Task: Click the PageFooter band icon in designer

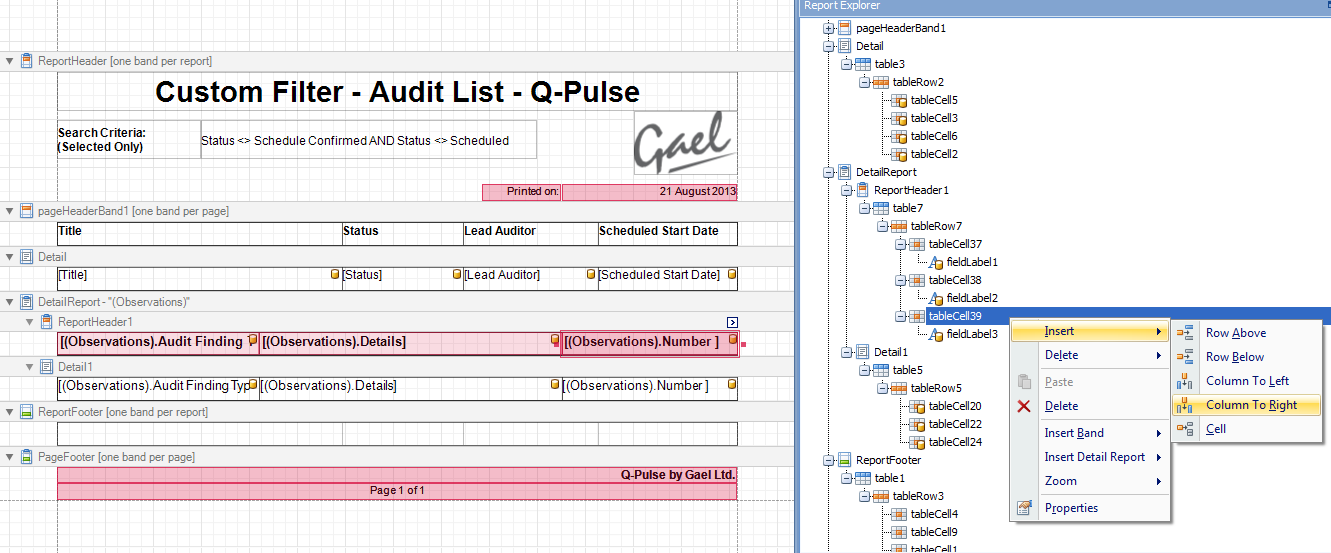Action: (x=27, y=457)
